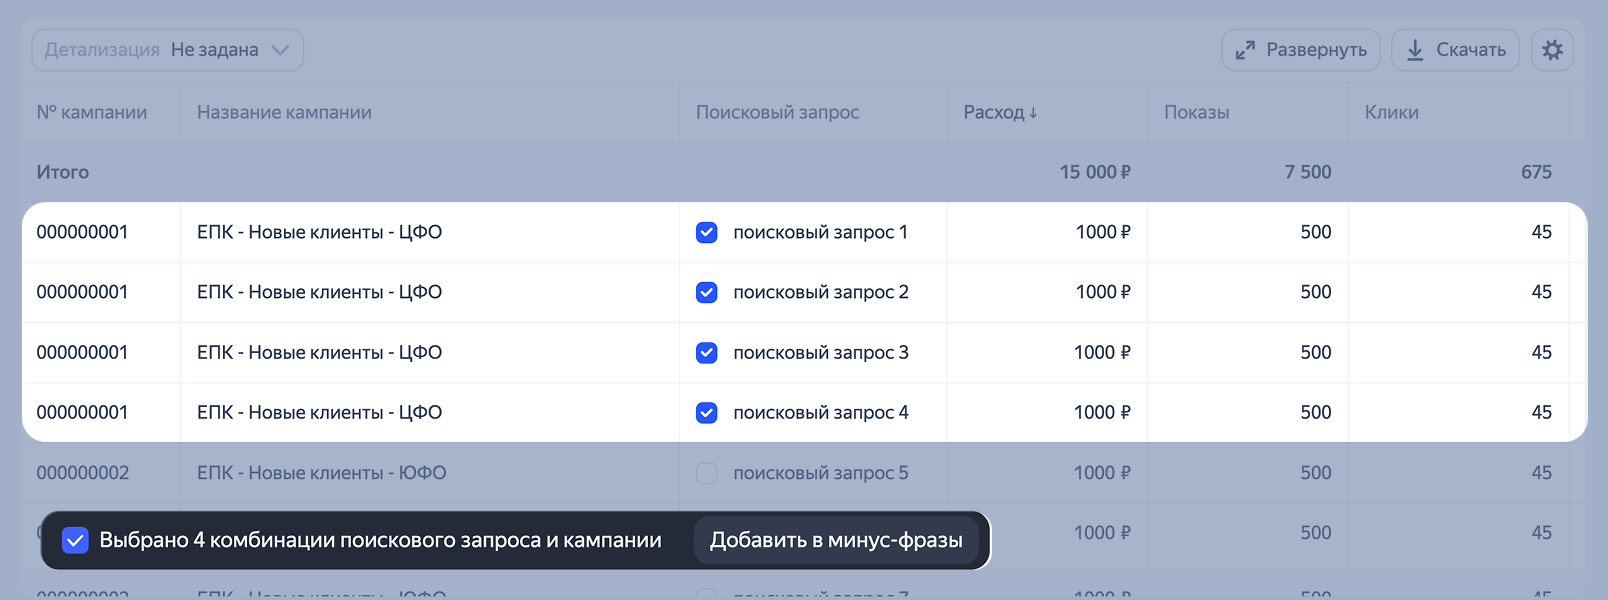Sort the table by Показы column
The height and width of the screenshot is (600, 1608).
1197,112
